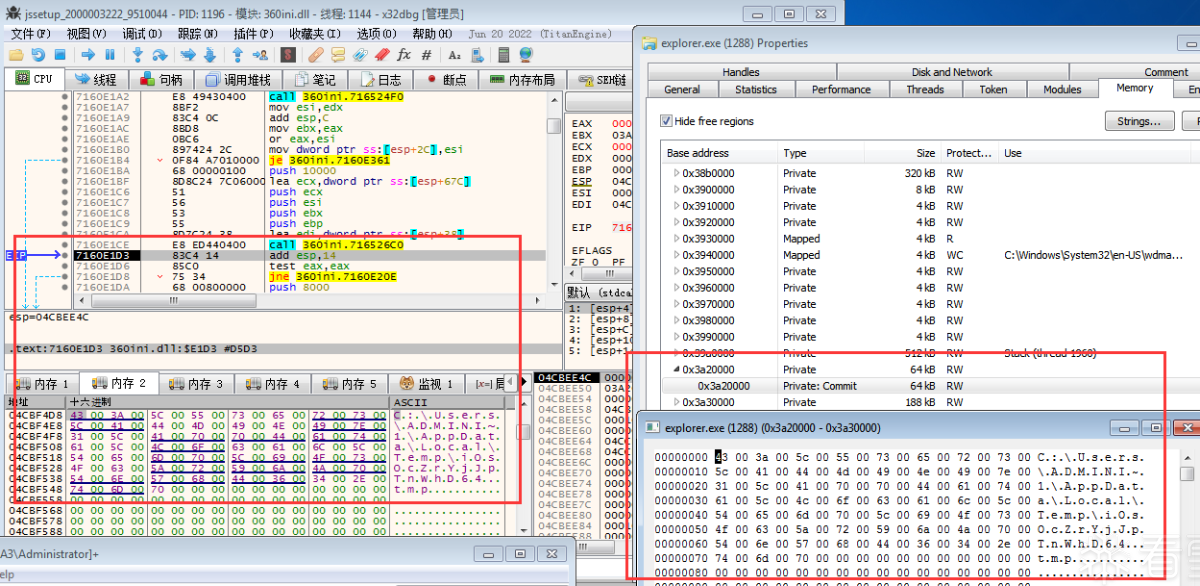Click the 十六进制 column header in dump
1200x586 pixels.
pos(228,402)
